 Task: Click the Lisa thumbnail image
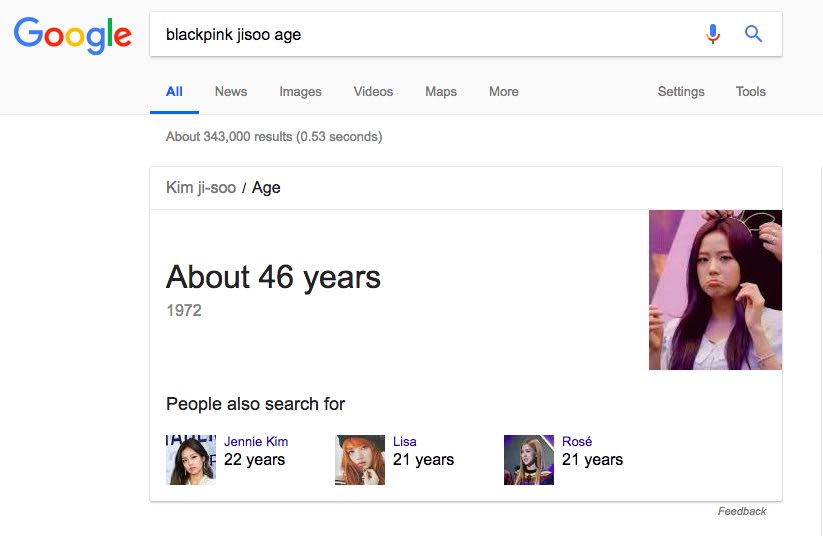click(x=360, y=460)
